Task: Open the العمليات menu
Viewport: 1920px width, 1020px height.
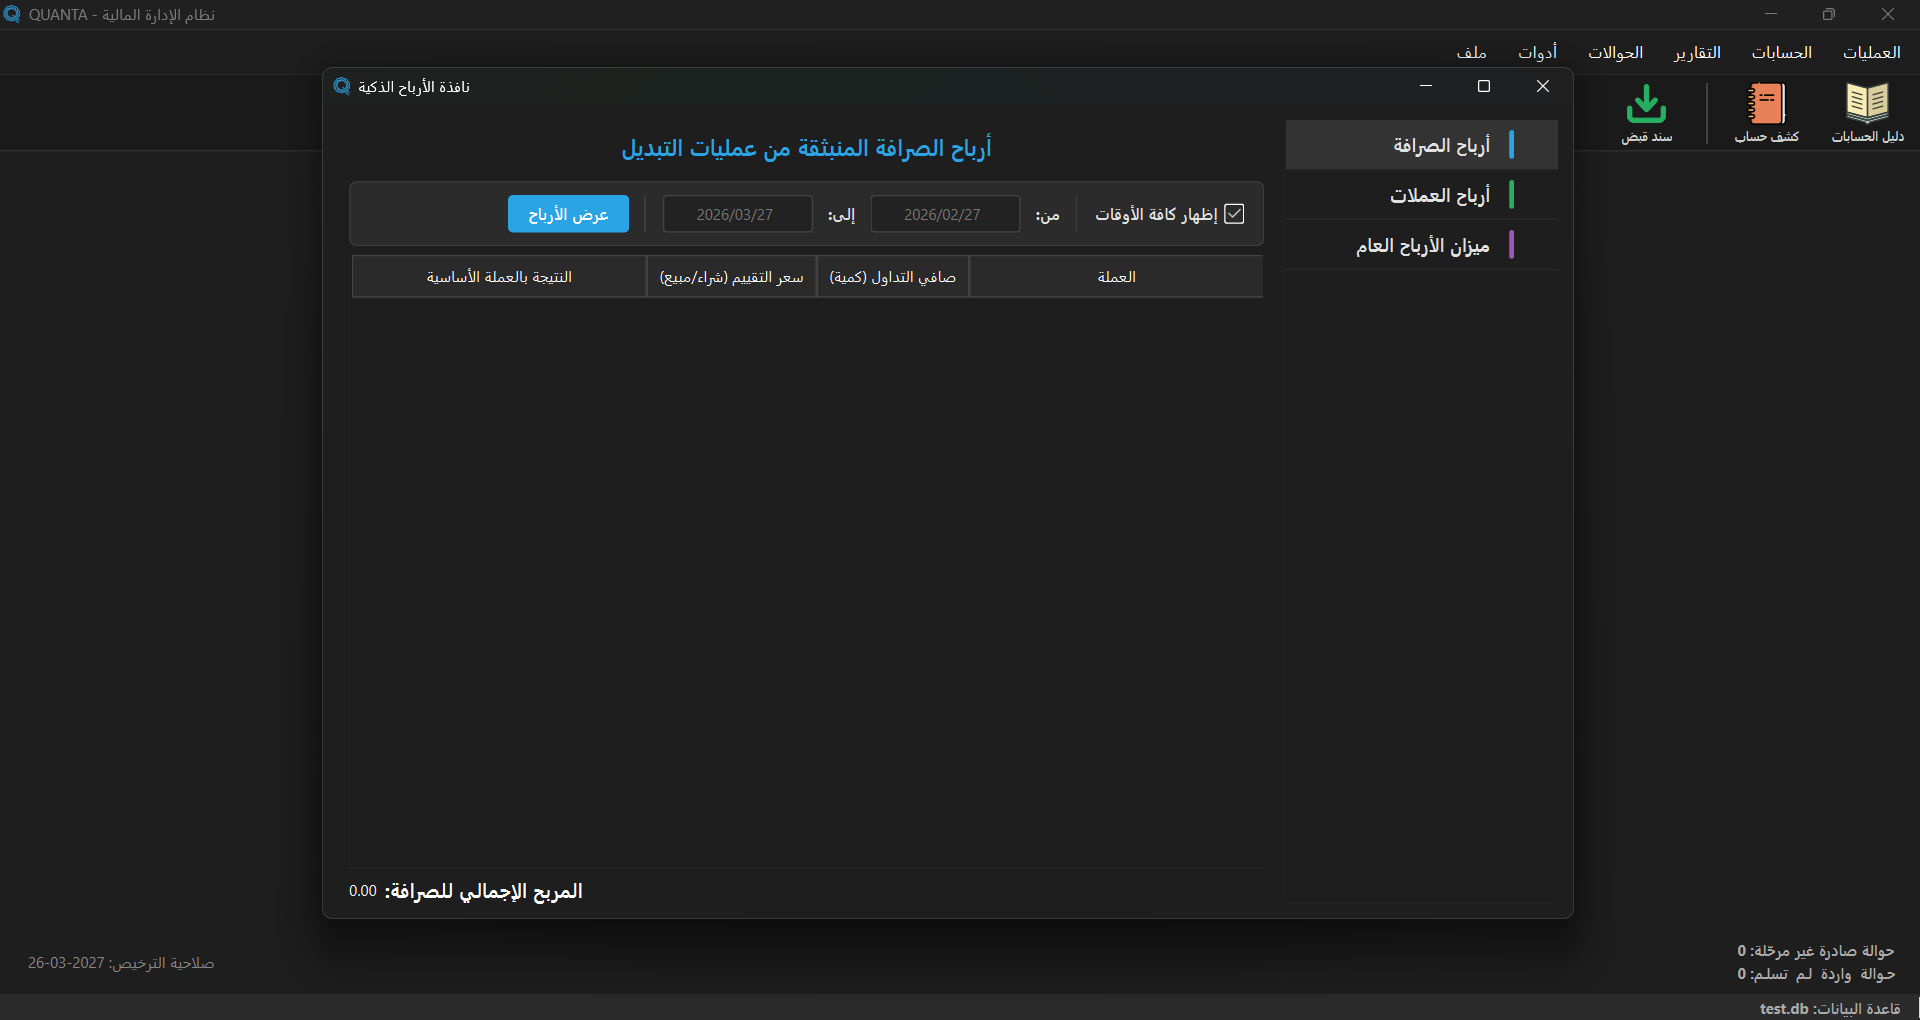Action: click(1872, 52)
